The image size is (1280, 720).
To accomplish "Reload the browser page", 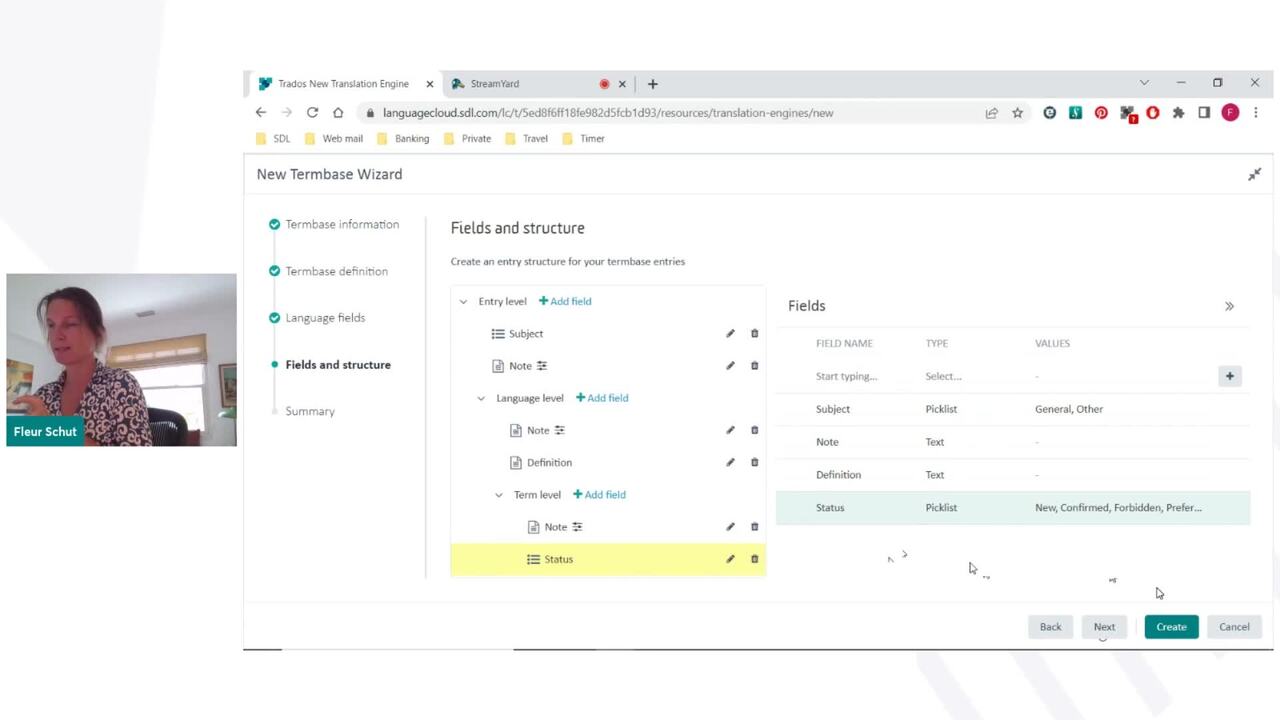I will [312, 113].
